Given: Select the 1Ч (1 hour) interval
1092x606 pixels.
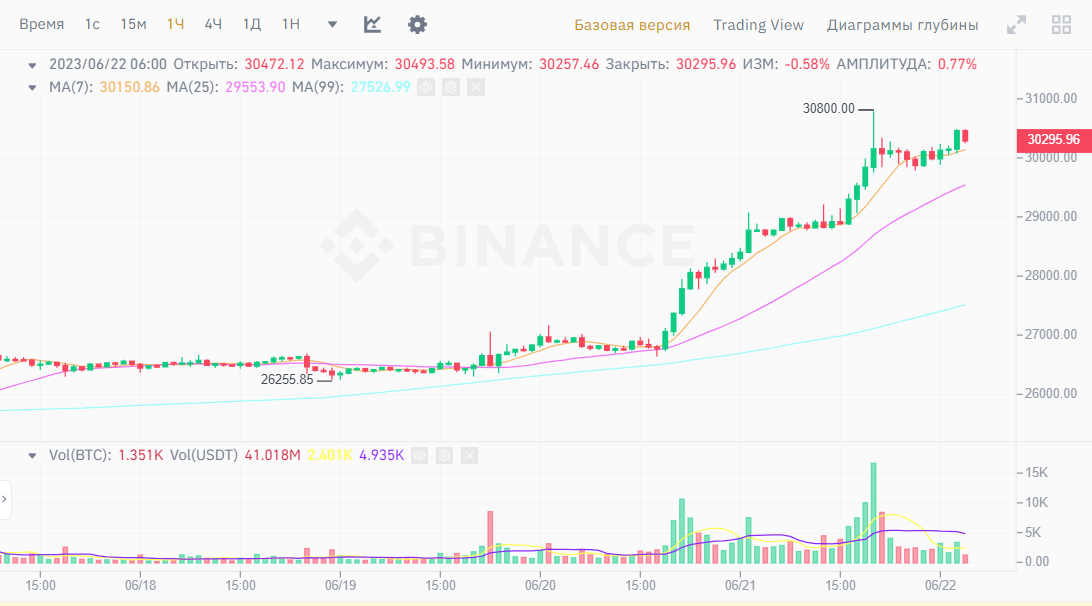Looking at the screenshot, I should coord(176,24).
